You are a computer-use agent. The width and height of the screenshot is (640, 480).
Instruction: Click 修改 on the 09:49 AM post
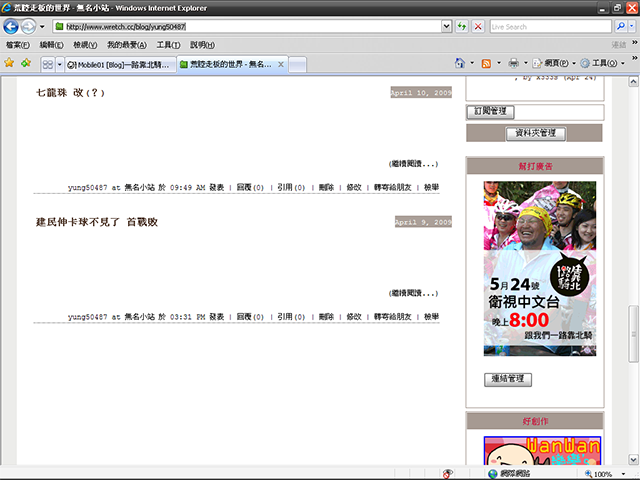(354, 187)
